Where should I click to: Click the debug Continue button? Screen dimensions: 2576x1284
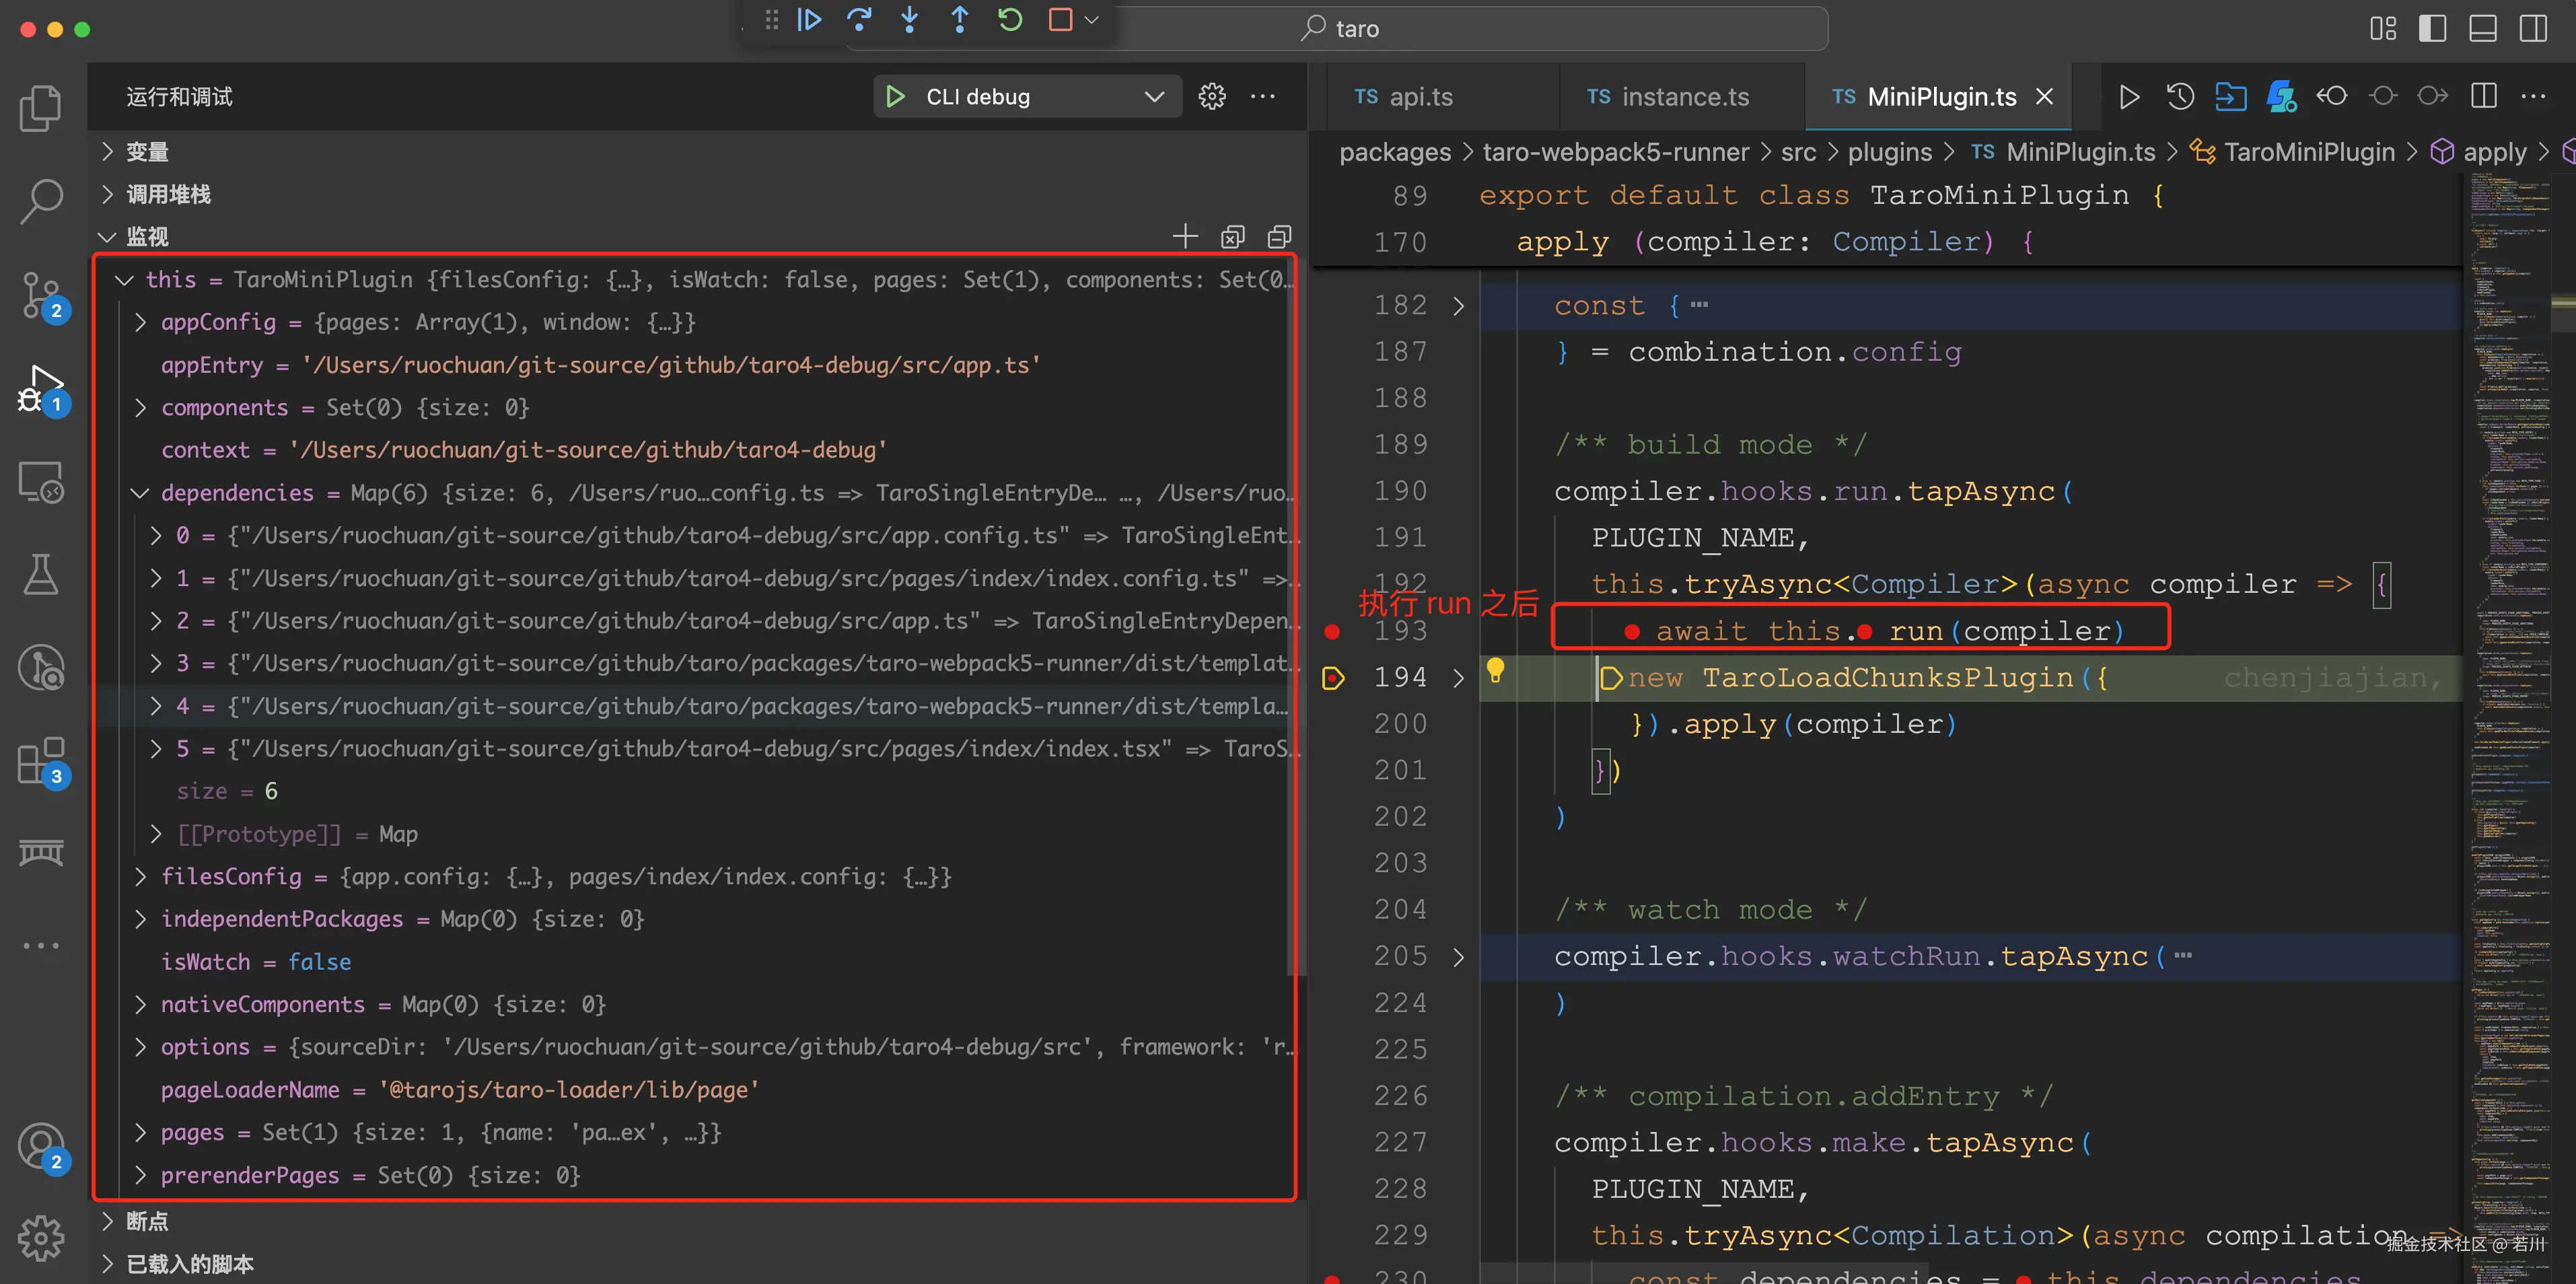pyautogui.click(x=809, y=20)
